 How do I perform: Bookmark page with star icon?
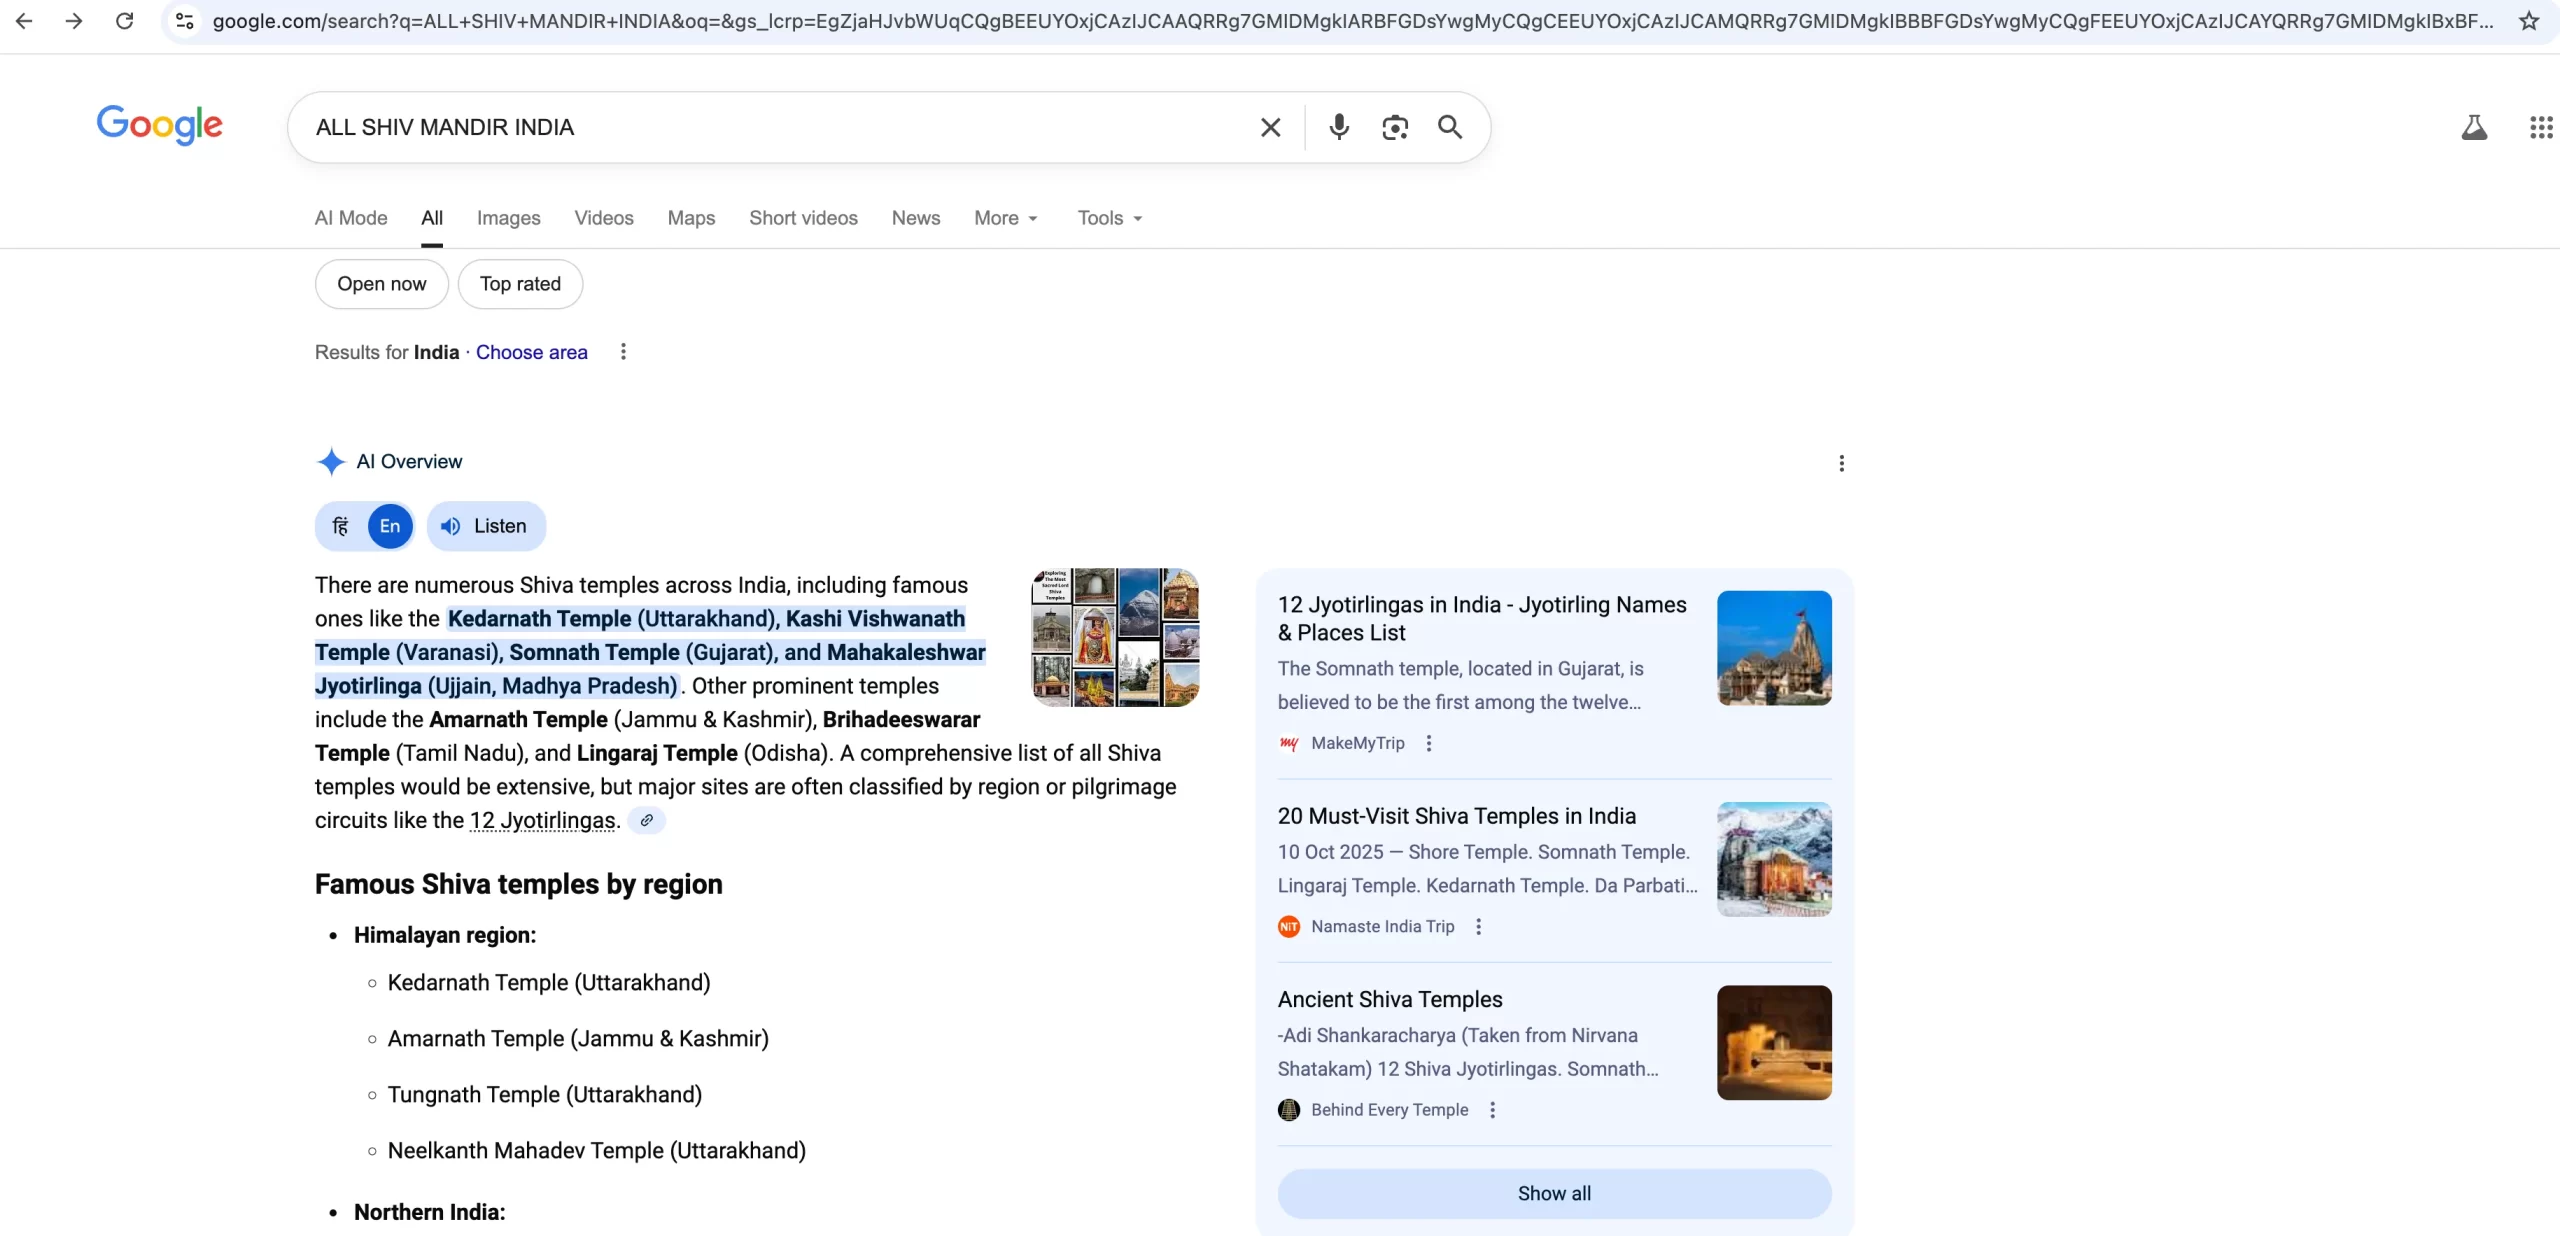pos(2529,21)
